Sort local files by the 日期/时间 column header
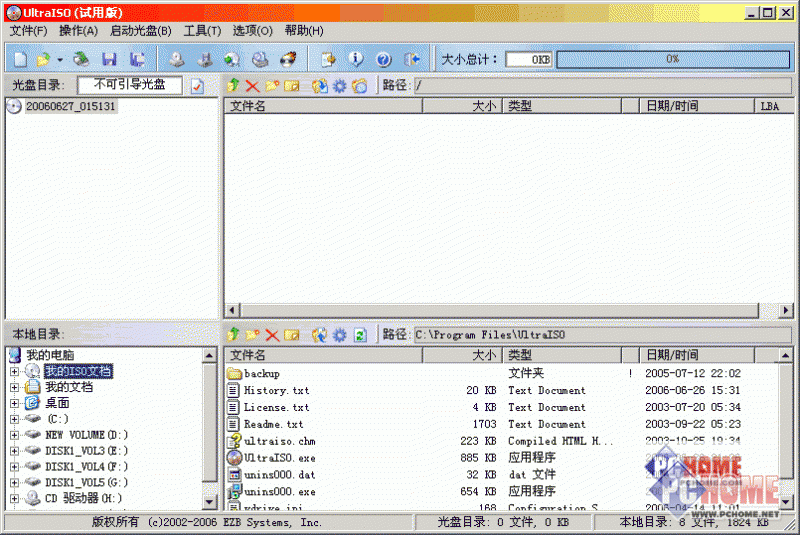 pyautogui.click(x=699, y=355)
